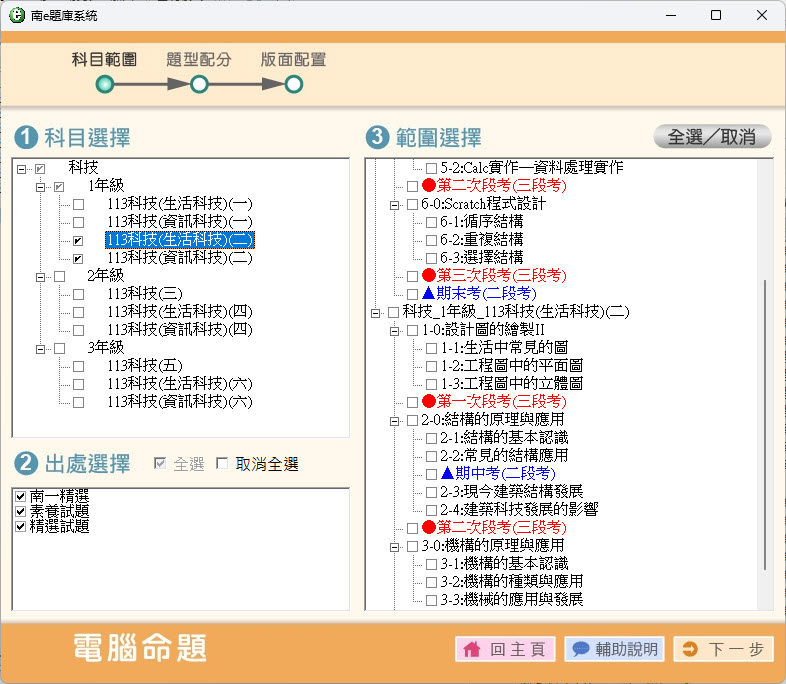The height and width of the screenshot is (684, 786).
Task: Select 3-1:機構的基本認識 row
Action: click(x=504, y=564)
